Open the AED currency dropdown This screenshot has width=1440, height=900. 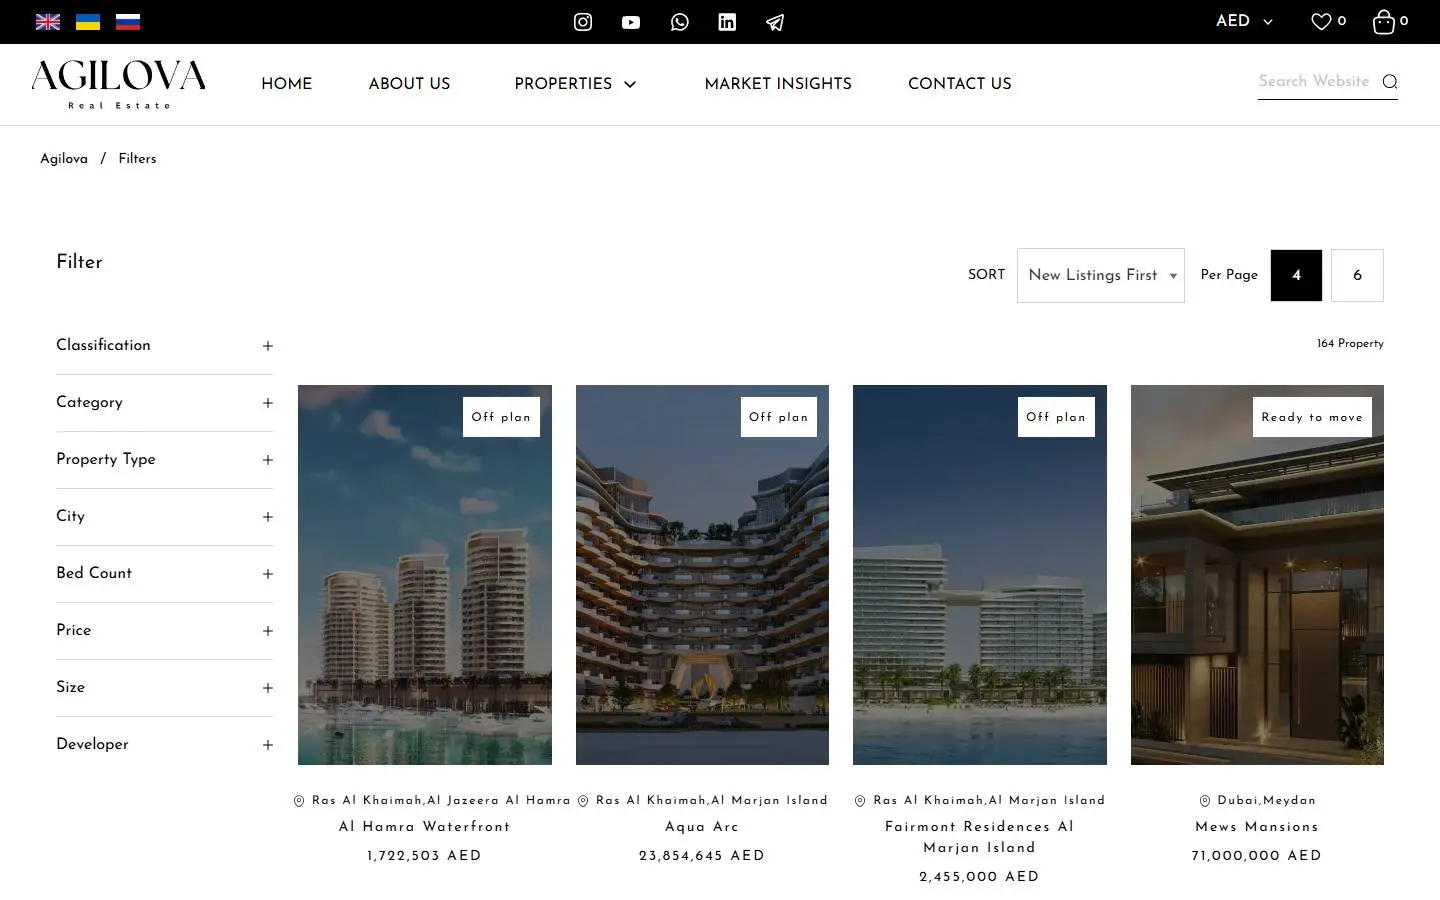tap(1244, 21)
